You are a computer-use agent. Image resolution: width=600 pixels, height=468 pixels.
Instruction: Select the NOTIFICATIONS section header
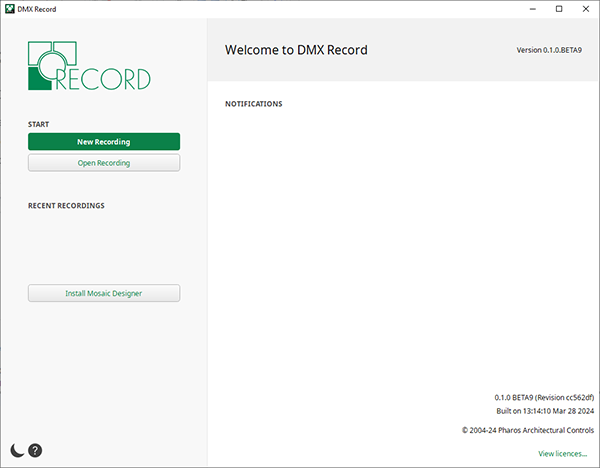[x=253, y=104]
